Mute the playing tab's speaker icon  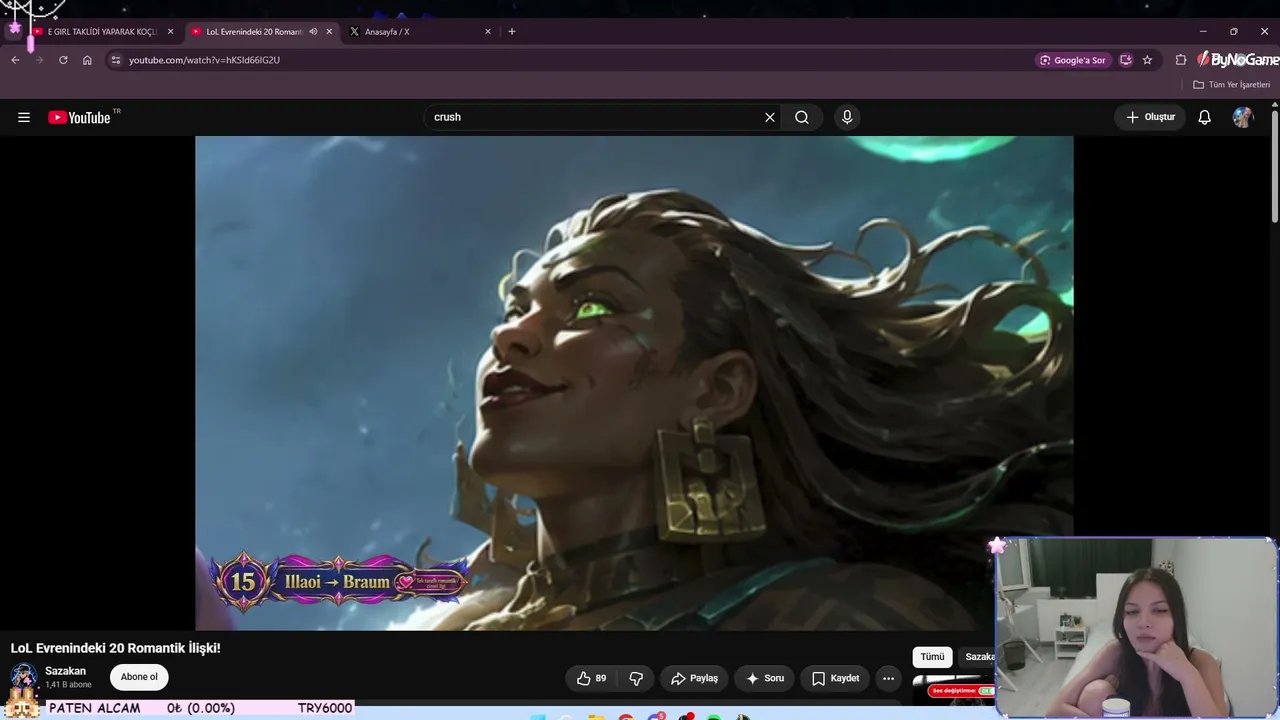pyautogui.click(x=313, y=31)
